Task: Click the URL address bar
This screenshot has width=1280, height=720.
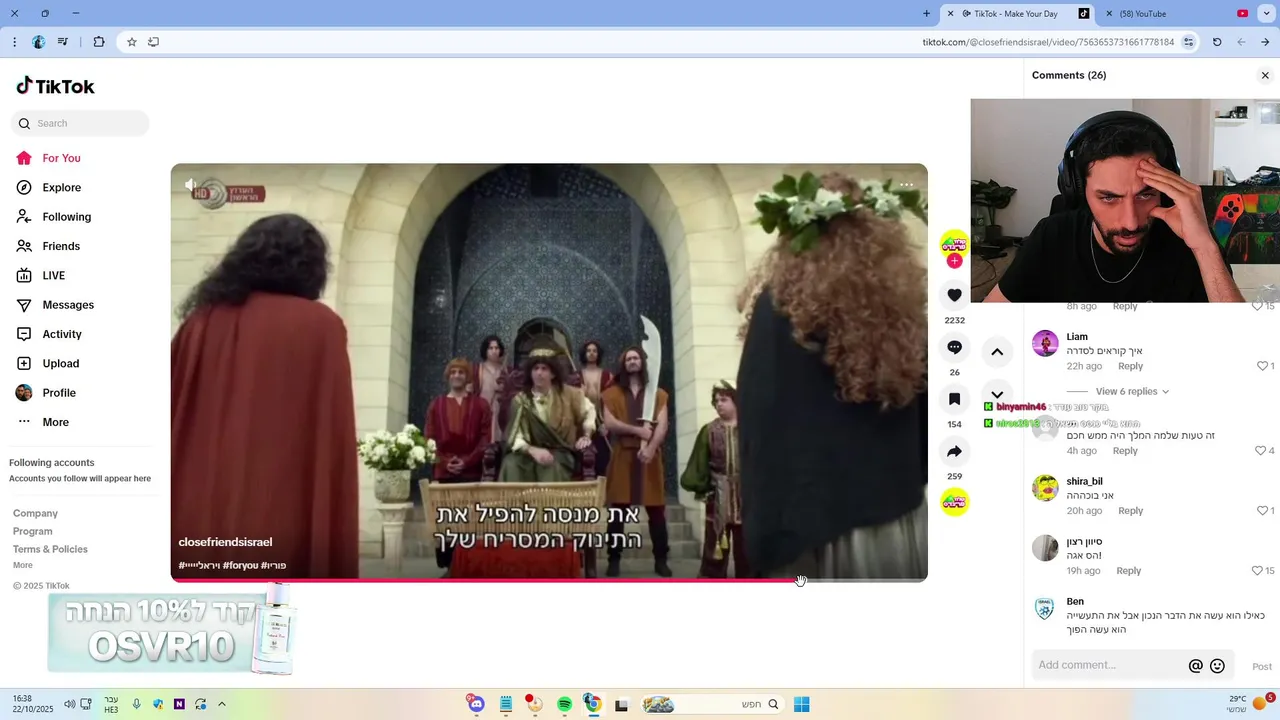Action: pyautogui.click(x=1048, y=42)
